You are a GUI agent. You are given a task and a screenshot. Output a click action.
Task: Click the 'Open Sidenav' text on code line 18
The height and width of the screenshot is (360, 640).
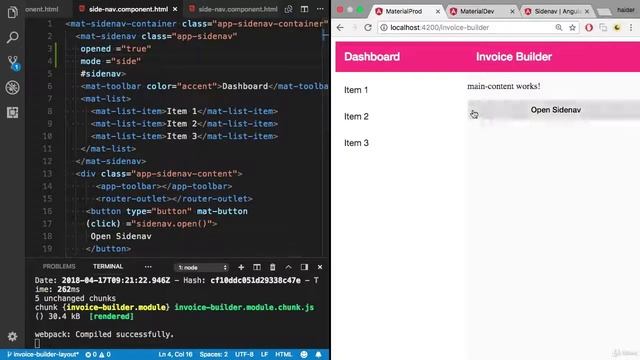click(x=121, y=236)
